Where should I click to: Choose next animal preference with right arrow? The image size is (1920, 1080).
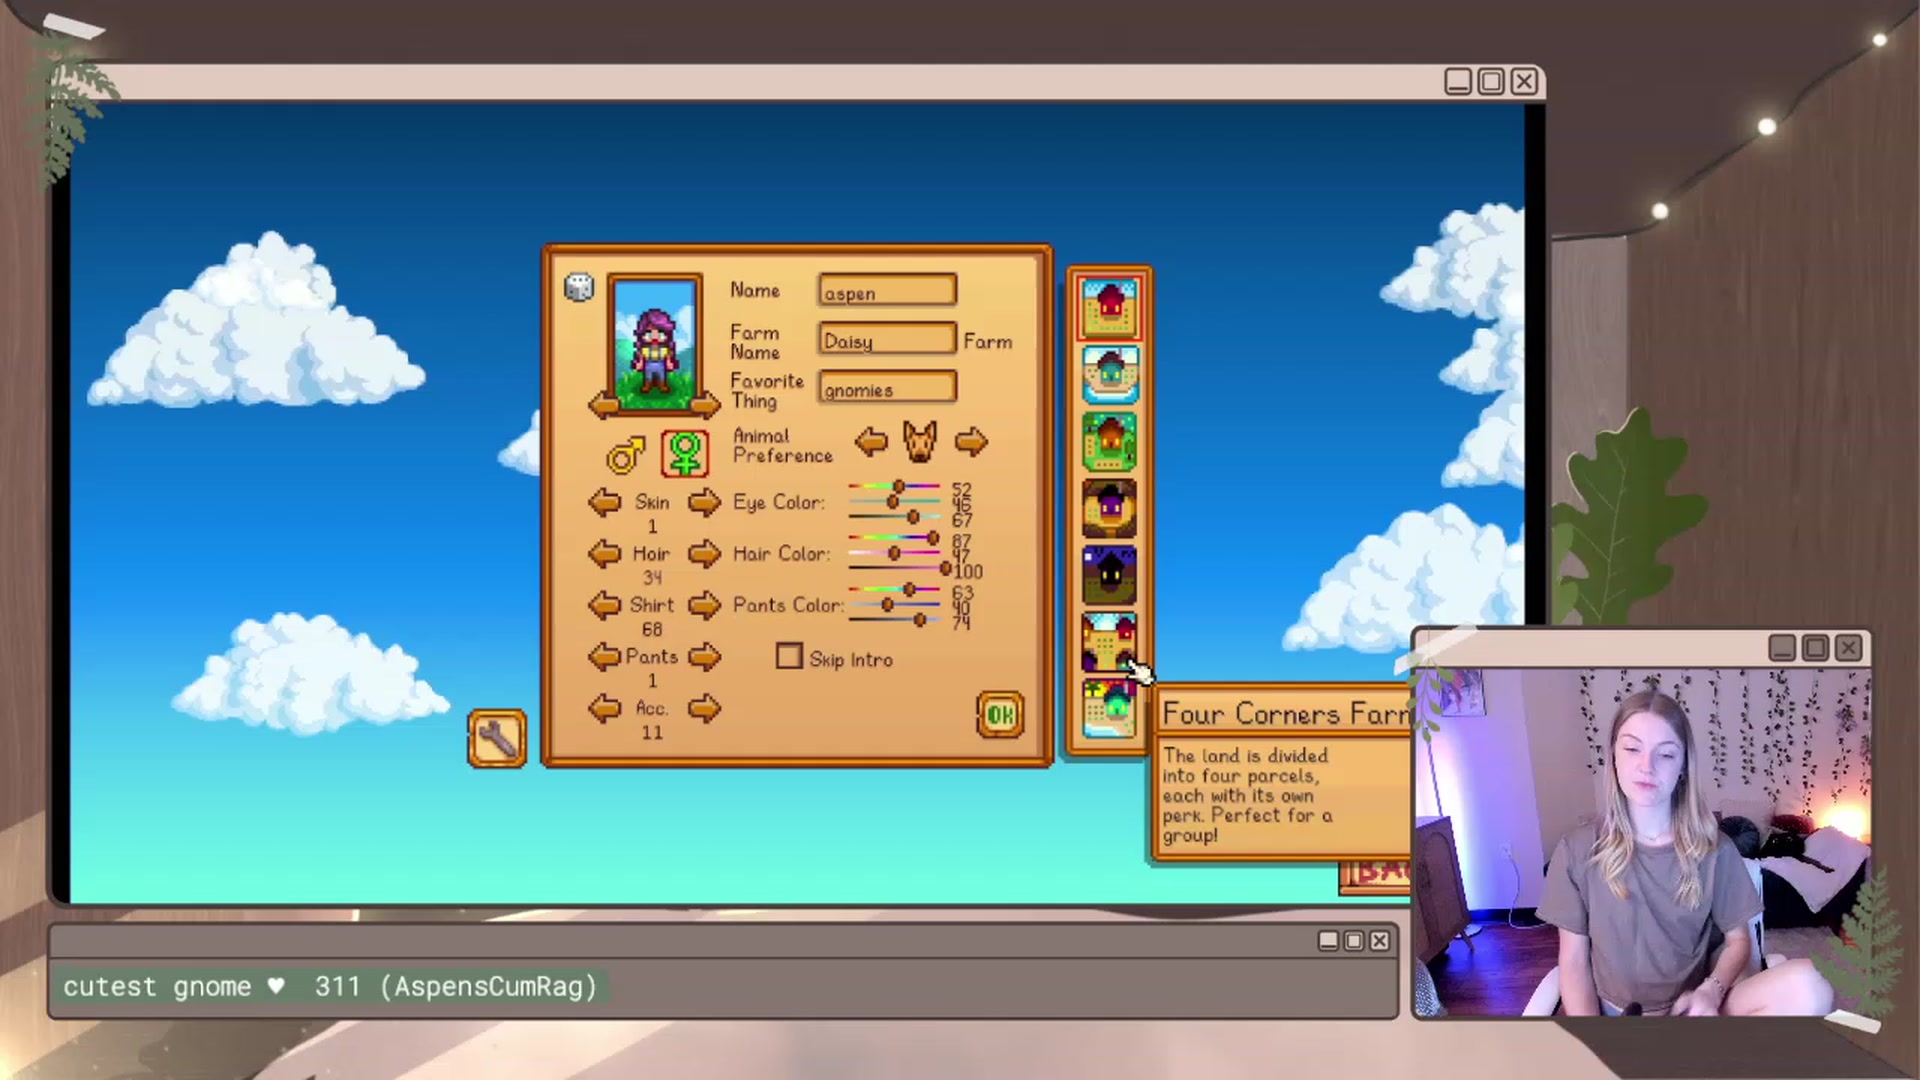pos(971,441)
